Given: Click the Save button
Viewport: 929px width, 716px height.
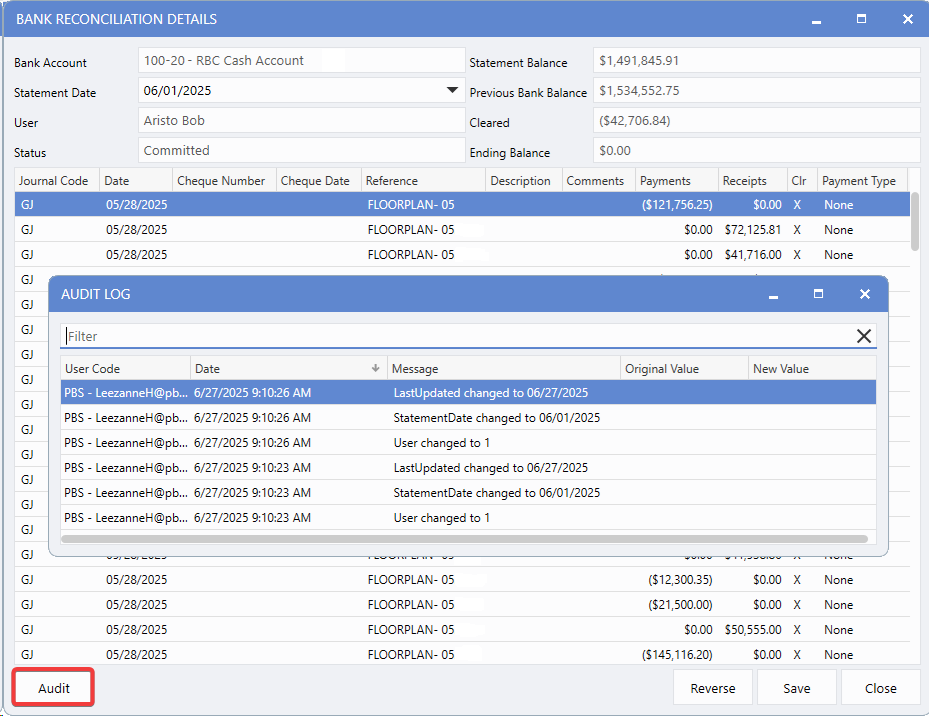Looking at the screenshot, I should [x=796, y=688].
